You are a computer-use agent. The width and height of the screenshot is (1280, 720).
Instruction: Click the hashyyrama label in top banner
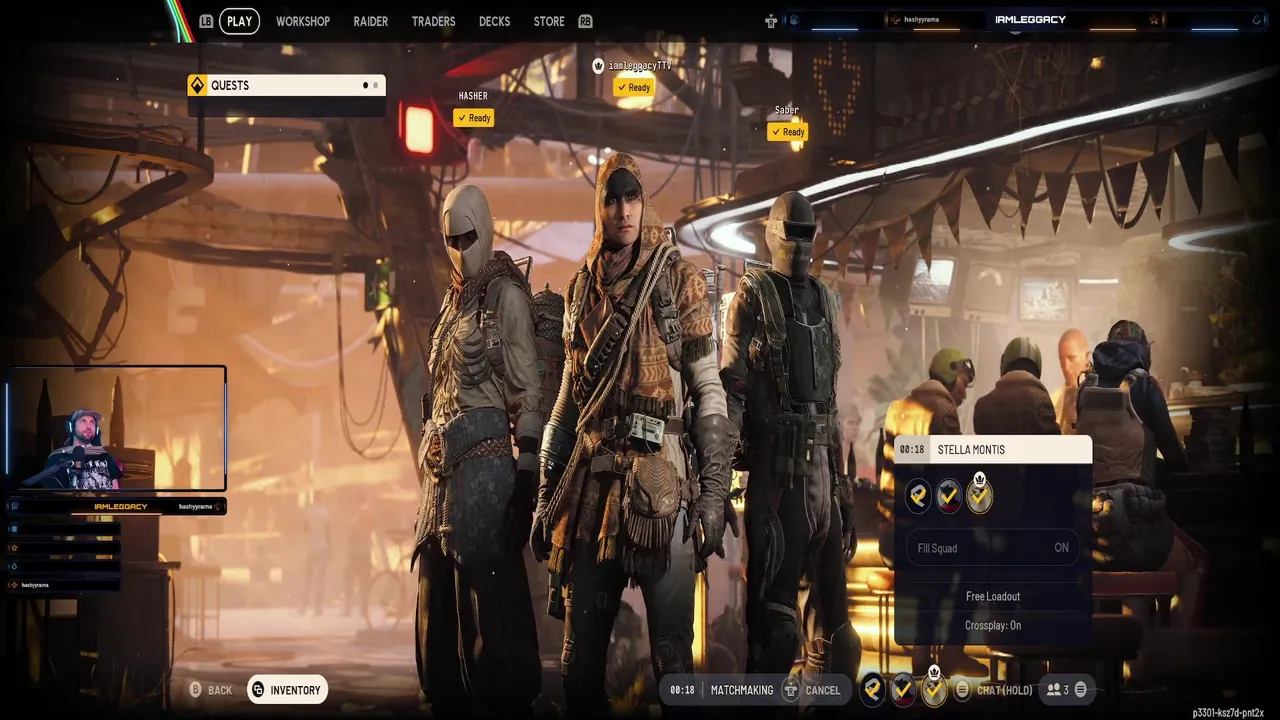[922, 20]
